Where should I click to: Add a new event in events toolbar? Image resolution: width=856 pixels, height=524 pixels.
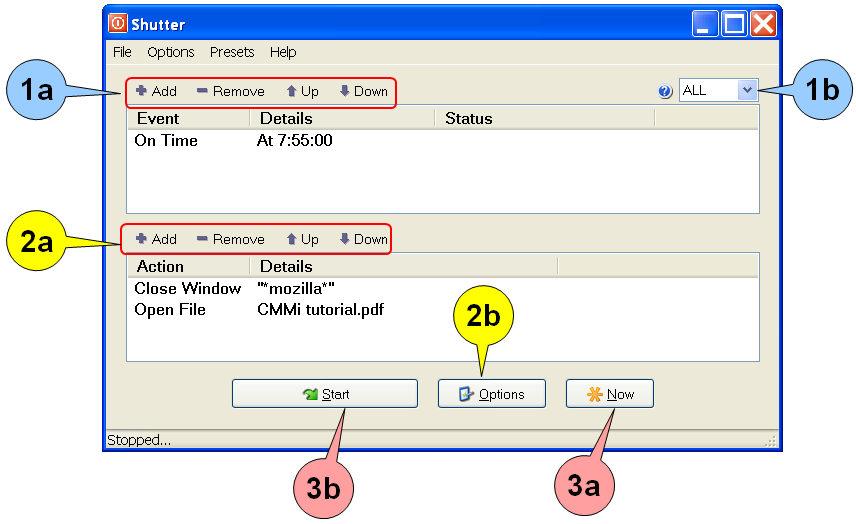coord(156,91)
